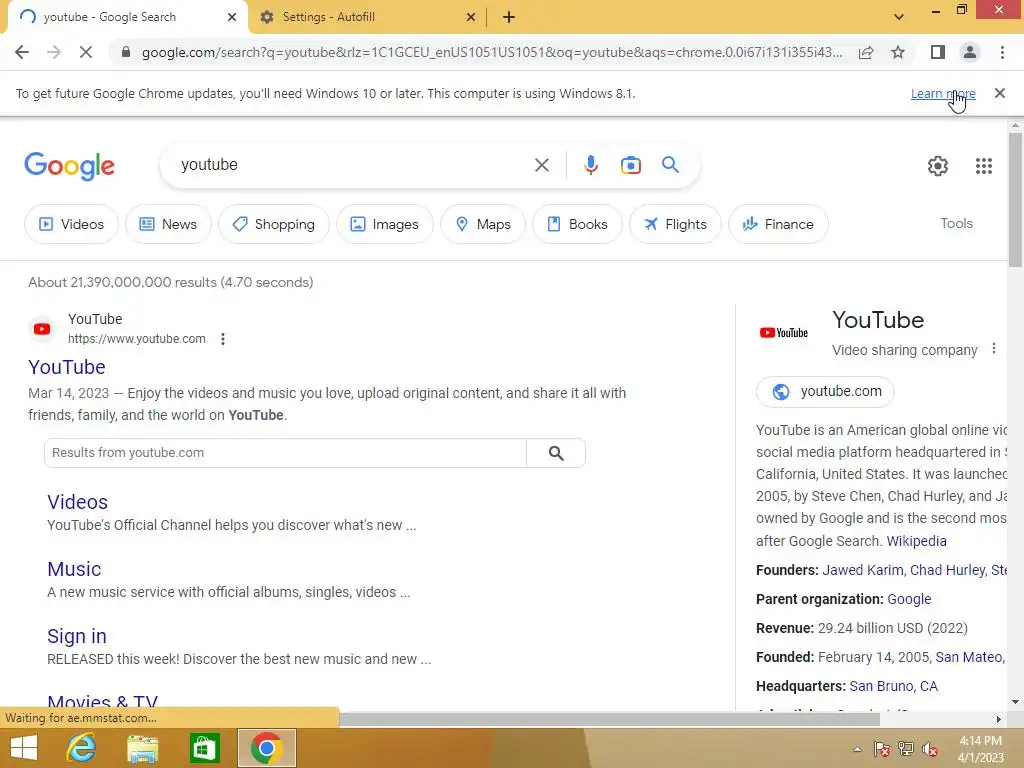Open the Windows Start button
The height and width of the screenshot is (768, 1024).
24,748
